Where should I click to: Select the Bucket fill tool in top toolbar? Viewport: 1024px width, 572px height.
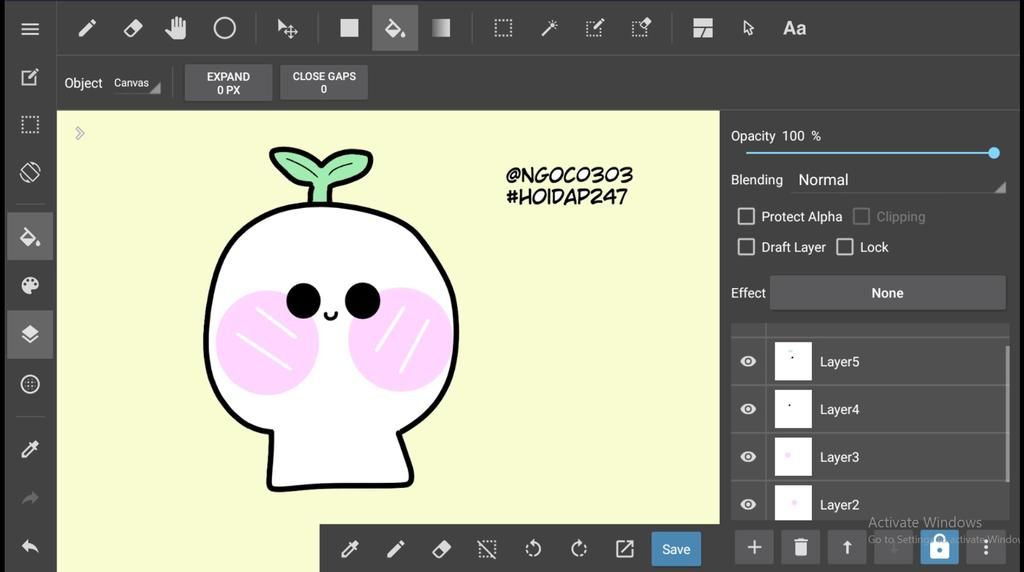395,28
